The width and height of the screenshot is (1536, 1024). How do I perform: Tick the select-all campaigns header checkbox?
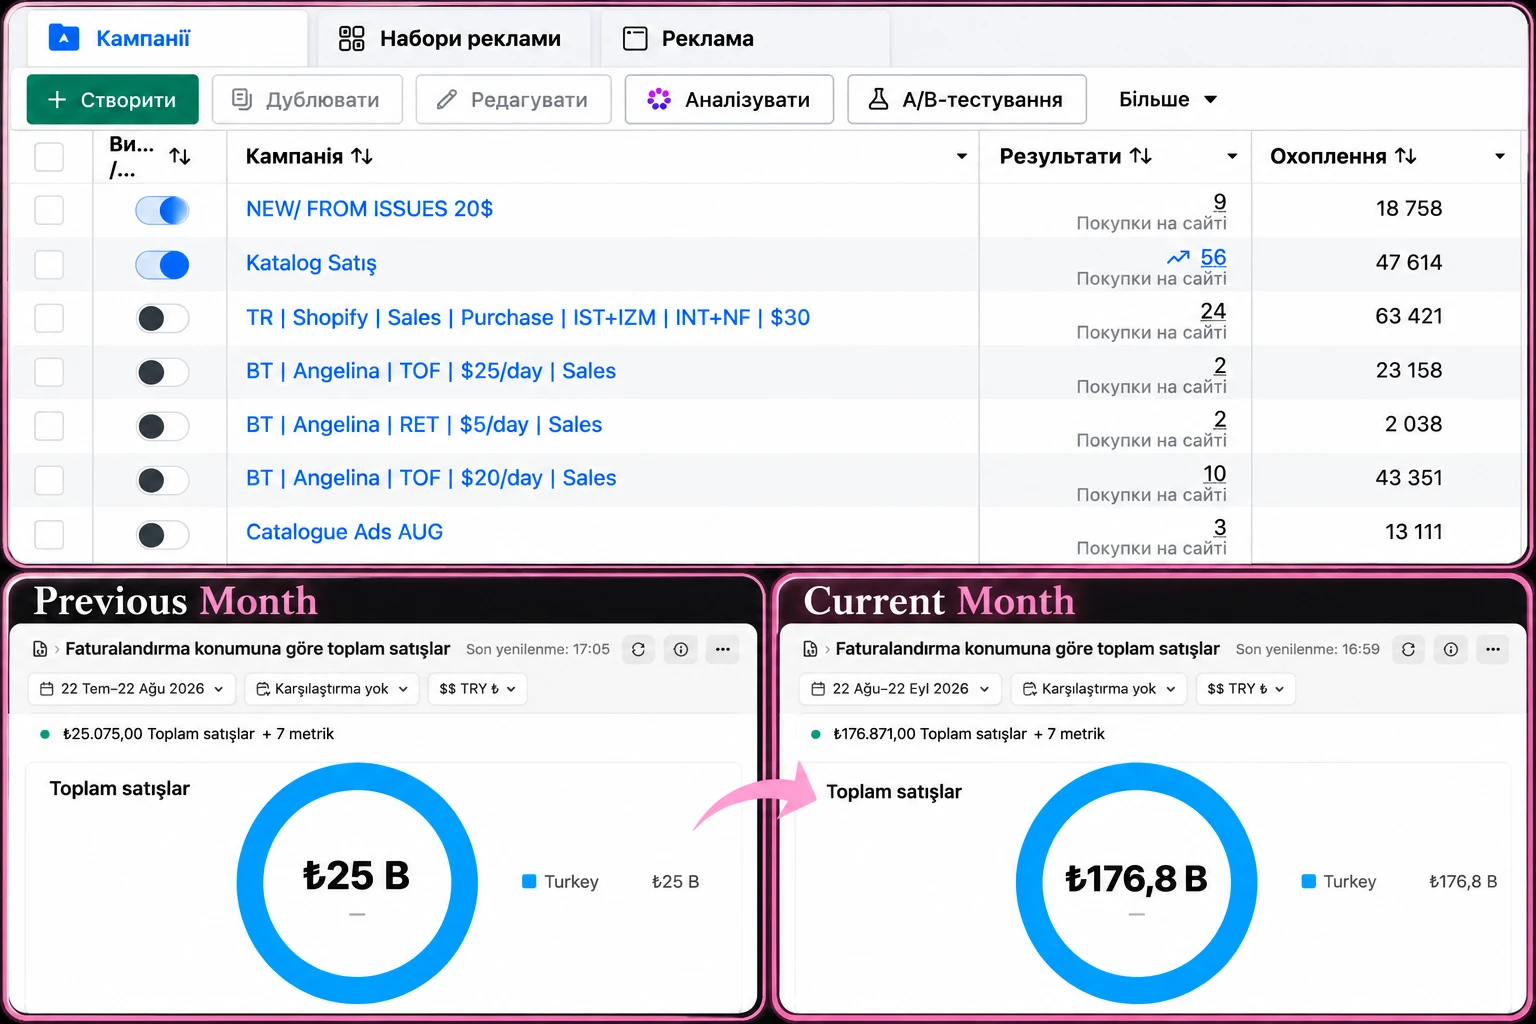(49, 157)
